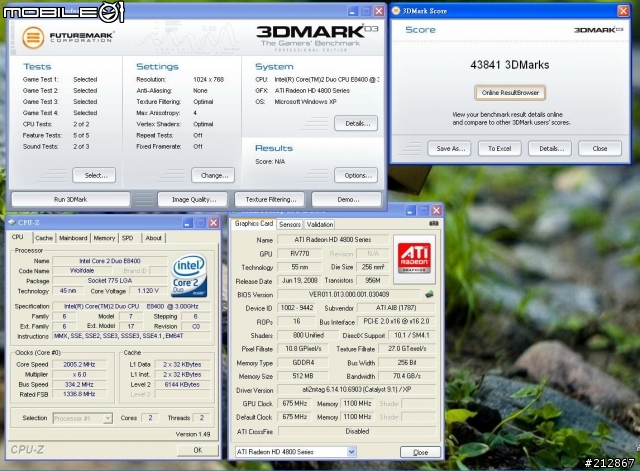Click Details in the Score window
This screenshot has height=471, width=640.
[x=550, y=149]
